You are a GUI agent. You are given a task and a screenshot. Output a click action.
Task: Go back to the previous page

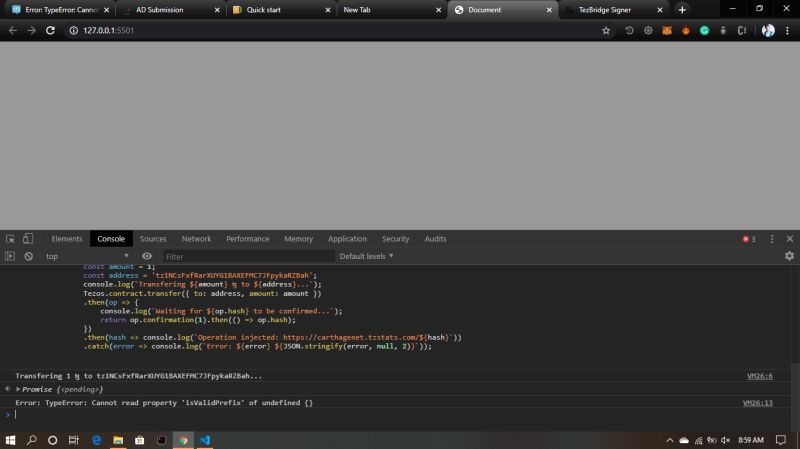pos(13,31)
